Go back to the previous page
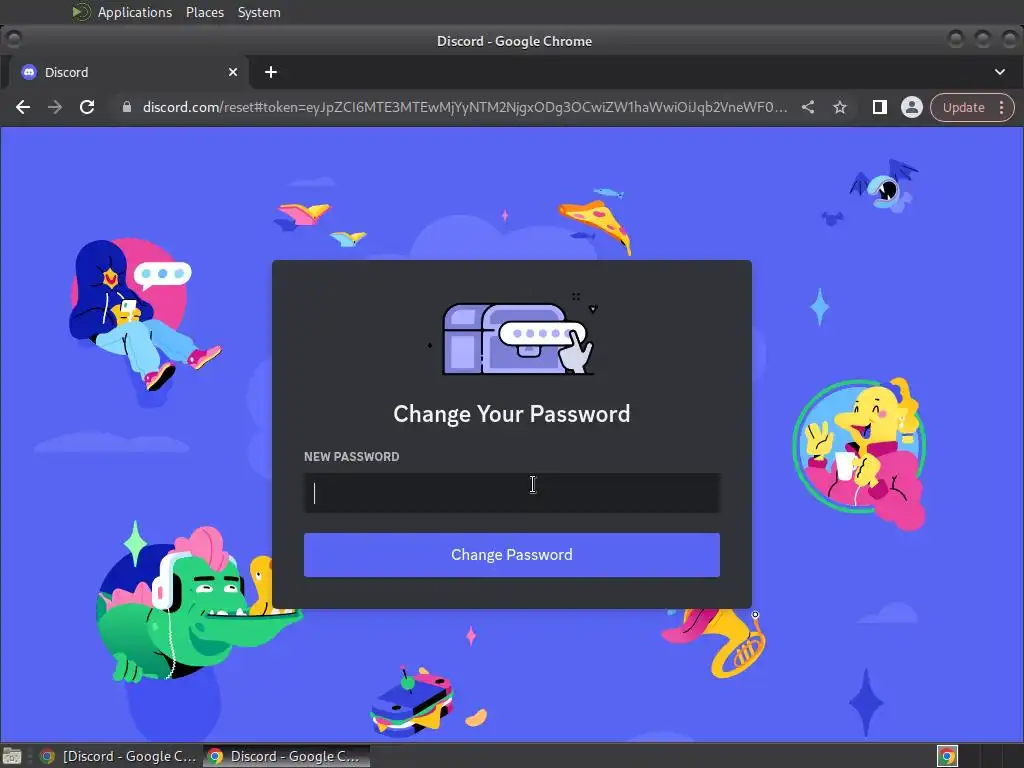The image size is (1024, 768). tap(23, 107)
